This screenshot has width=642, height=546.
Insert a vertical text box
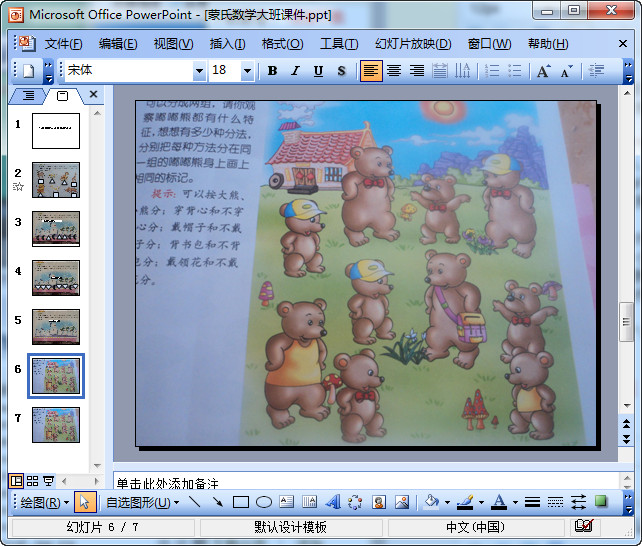pyautogui.click(x=310, y=502)
